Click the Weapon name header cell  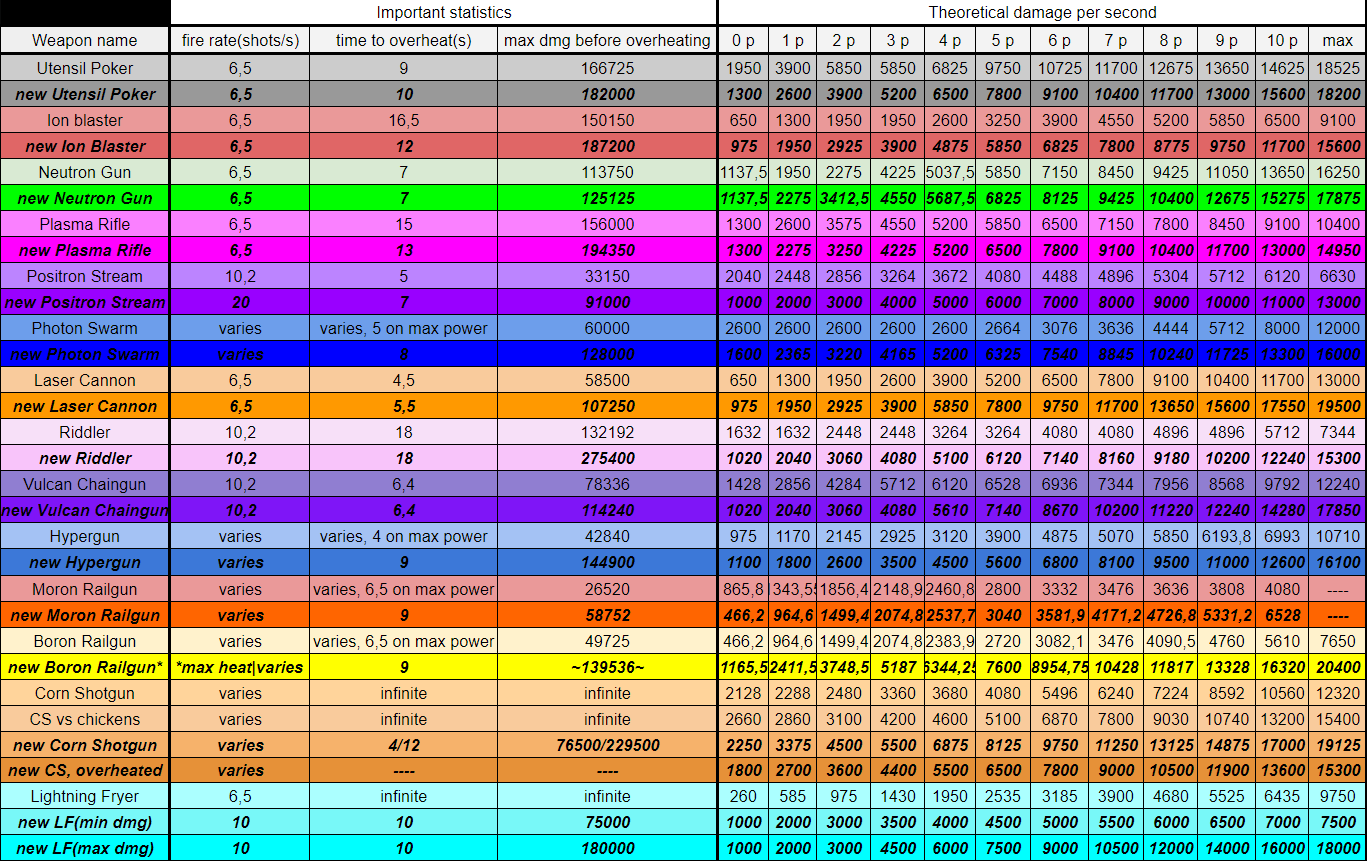tap(85, 41)
